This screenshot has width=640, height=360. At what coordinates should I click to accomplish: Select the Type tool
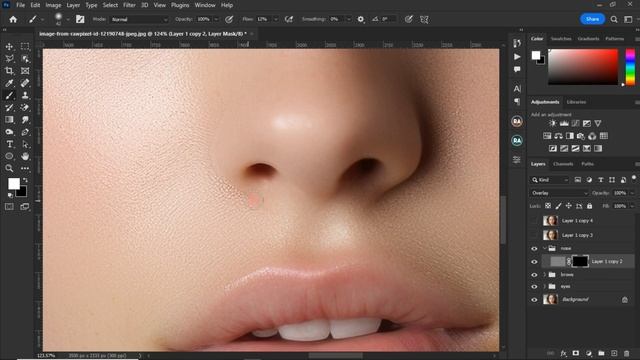point(9,144)
